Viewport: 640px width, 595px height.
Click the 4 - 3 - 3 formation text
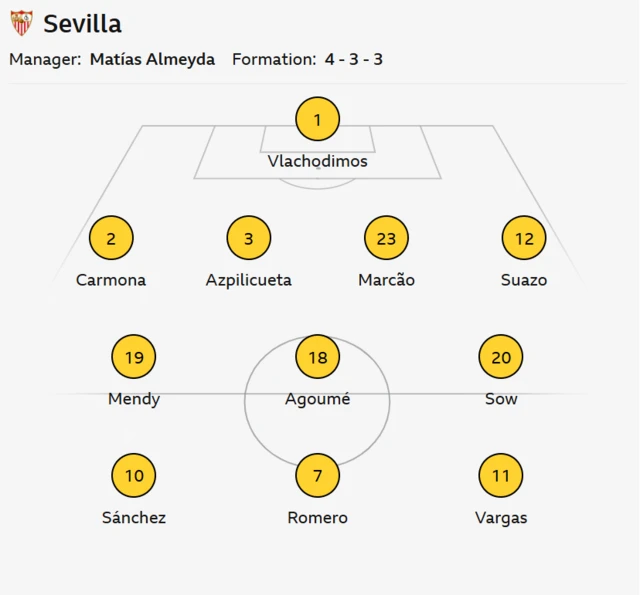click(353, 60)
